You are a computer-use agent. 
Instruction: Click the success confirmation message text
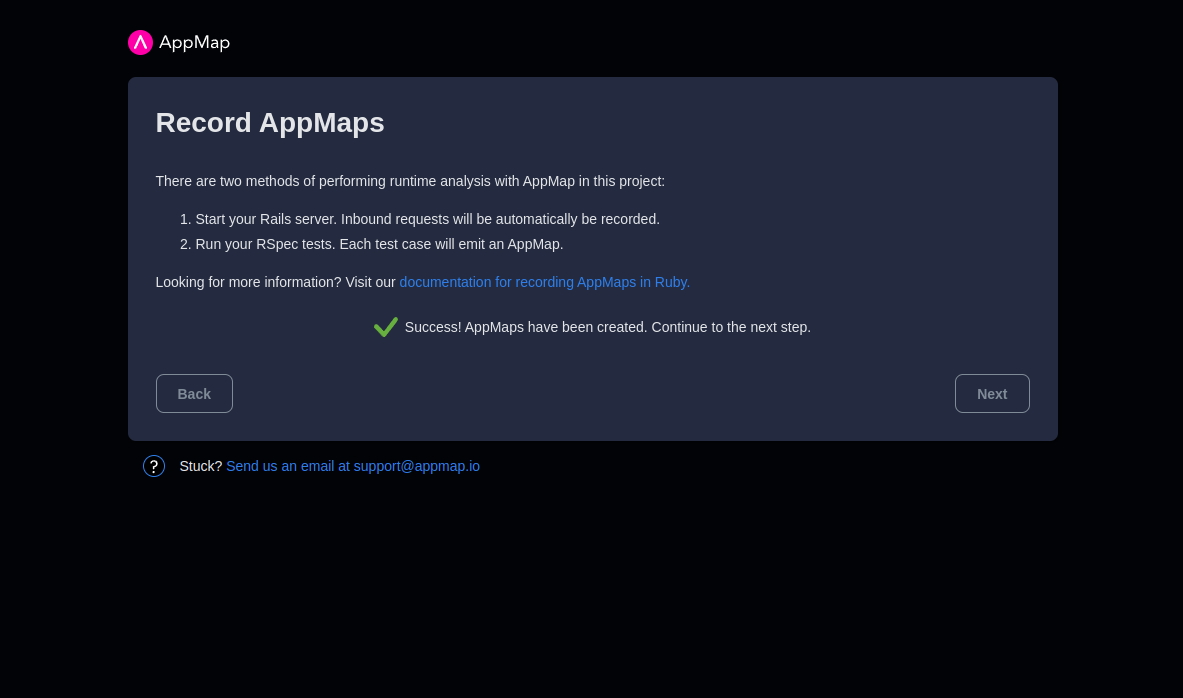point(607,327)
